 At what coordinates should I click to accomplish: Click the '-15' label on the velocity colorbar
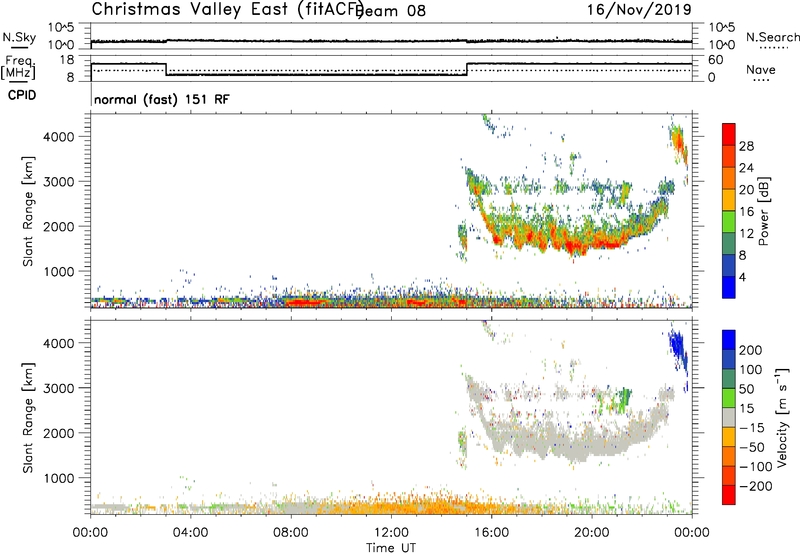pos(751,427)
